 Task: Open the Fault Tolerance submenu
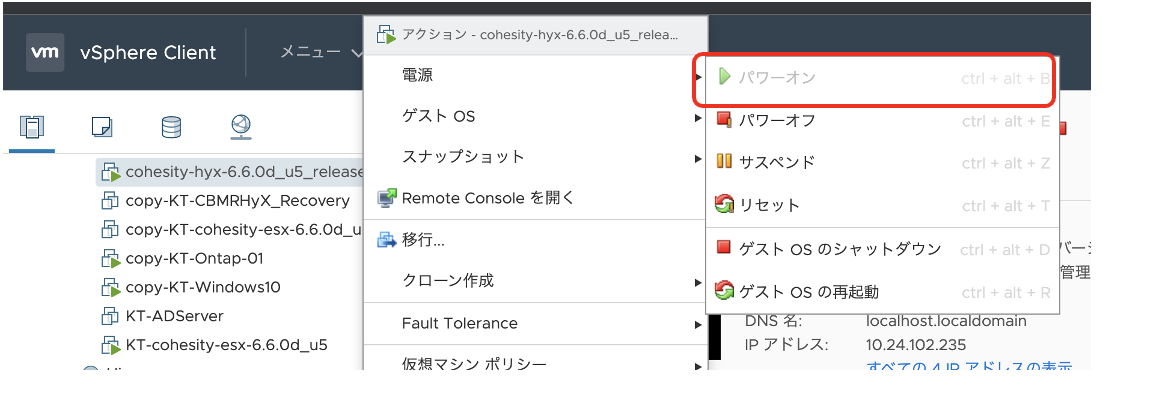(536, 323)
